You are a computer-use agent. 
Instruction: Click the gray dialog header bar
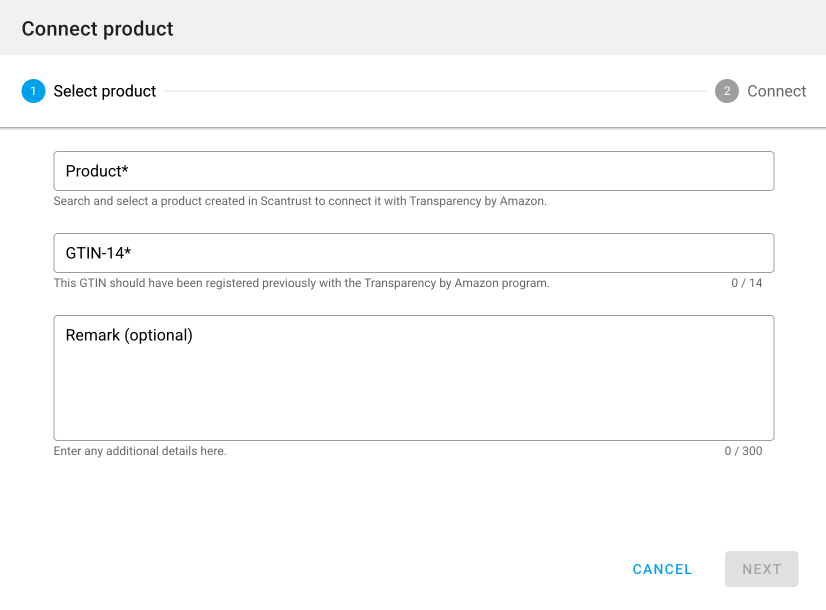[500, 28]
